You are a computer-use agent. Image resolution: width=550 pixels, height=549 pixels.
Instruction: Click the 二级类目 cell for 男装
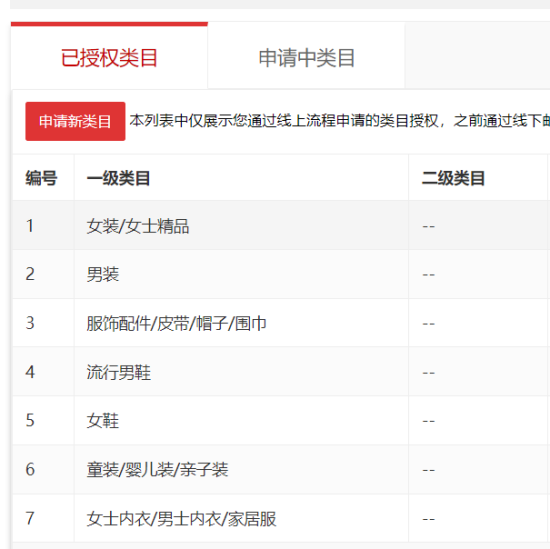[x=478, y=274]
